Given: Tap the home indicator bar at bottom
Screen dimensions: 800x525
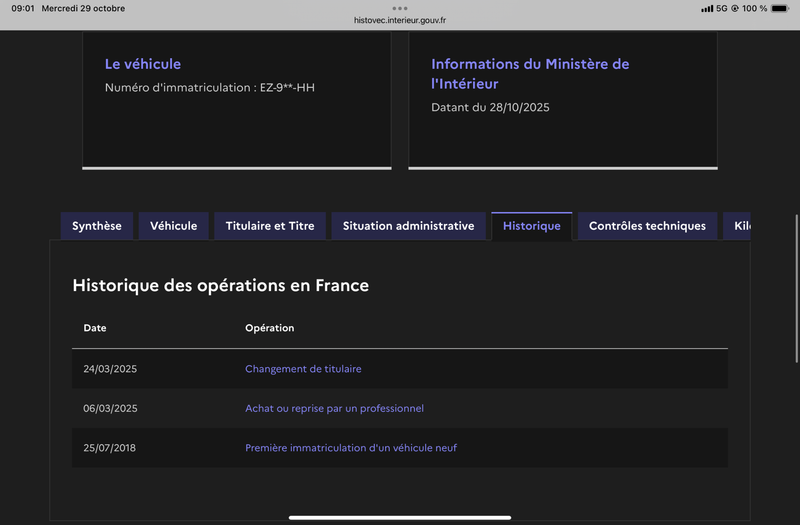Looking at the screenshot, I should (400, 517).
